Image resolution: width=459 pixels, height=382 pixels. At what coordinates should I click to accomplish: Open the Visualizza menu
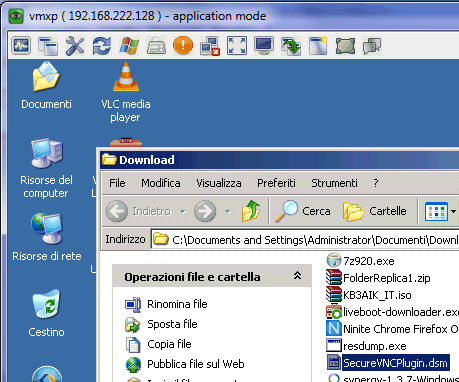[219, 183]
